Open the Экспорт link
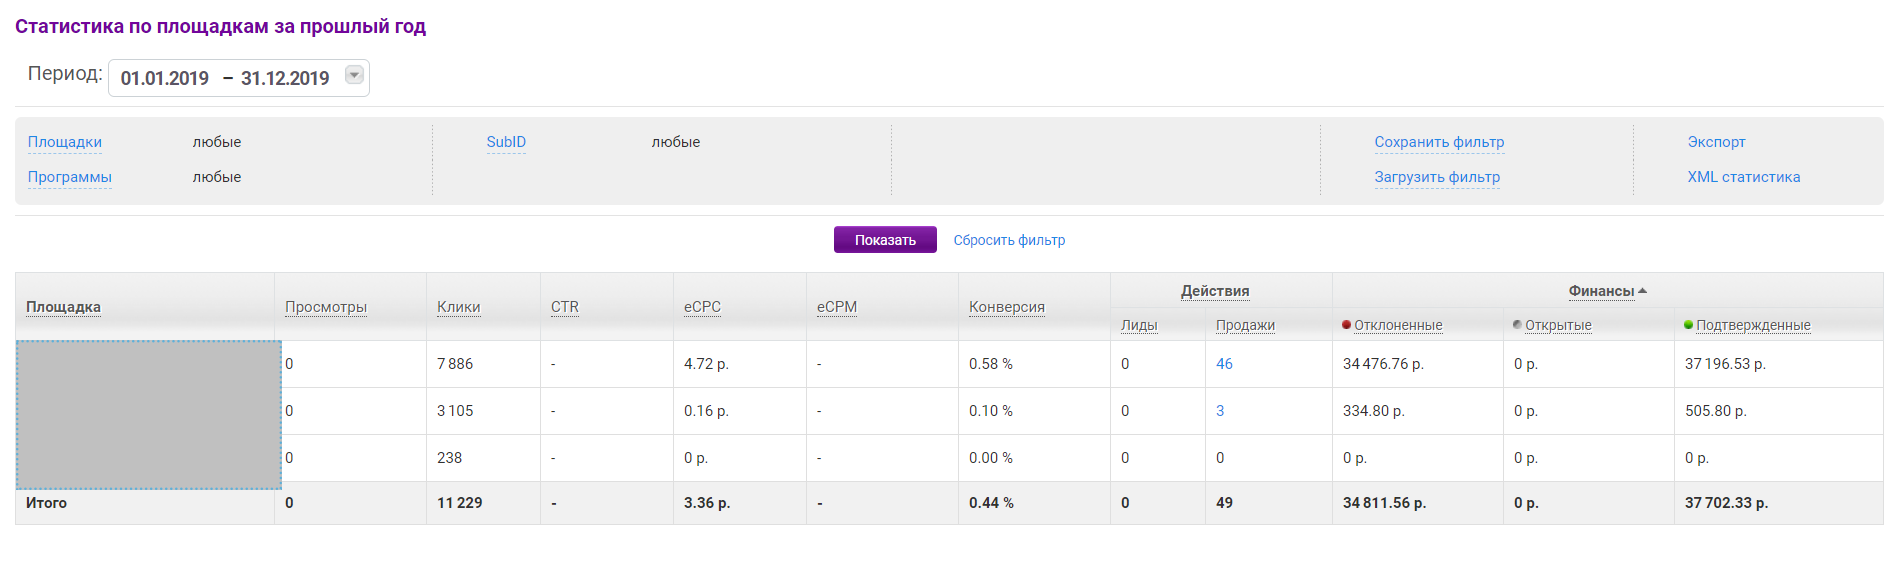Viewport: 1889px width, 561px height. click(x=1716, y=142)
